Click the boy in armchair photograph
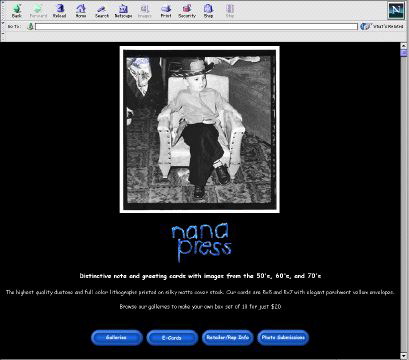Screen dimensions: 409x360 click(199, 129)
